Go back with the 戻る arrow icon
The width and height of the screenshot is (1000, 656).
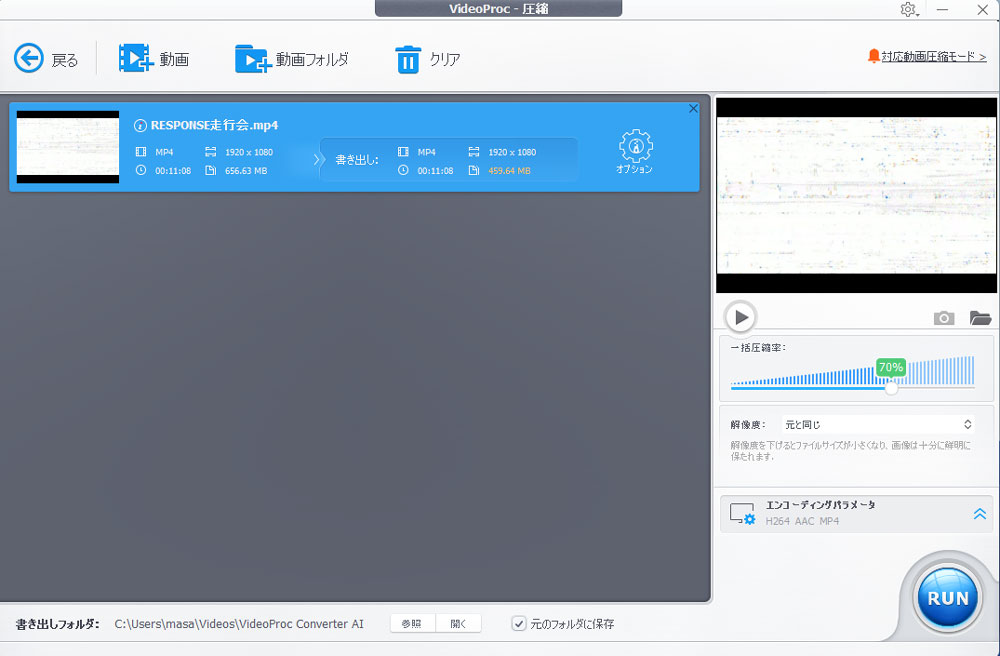point(29,59)
